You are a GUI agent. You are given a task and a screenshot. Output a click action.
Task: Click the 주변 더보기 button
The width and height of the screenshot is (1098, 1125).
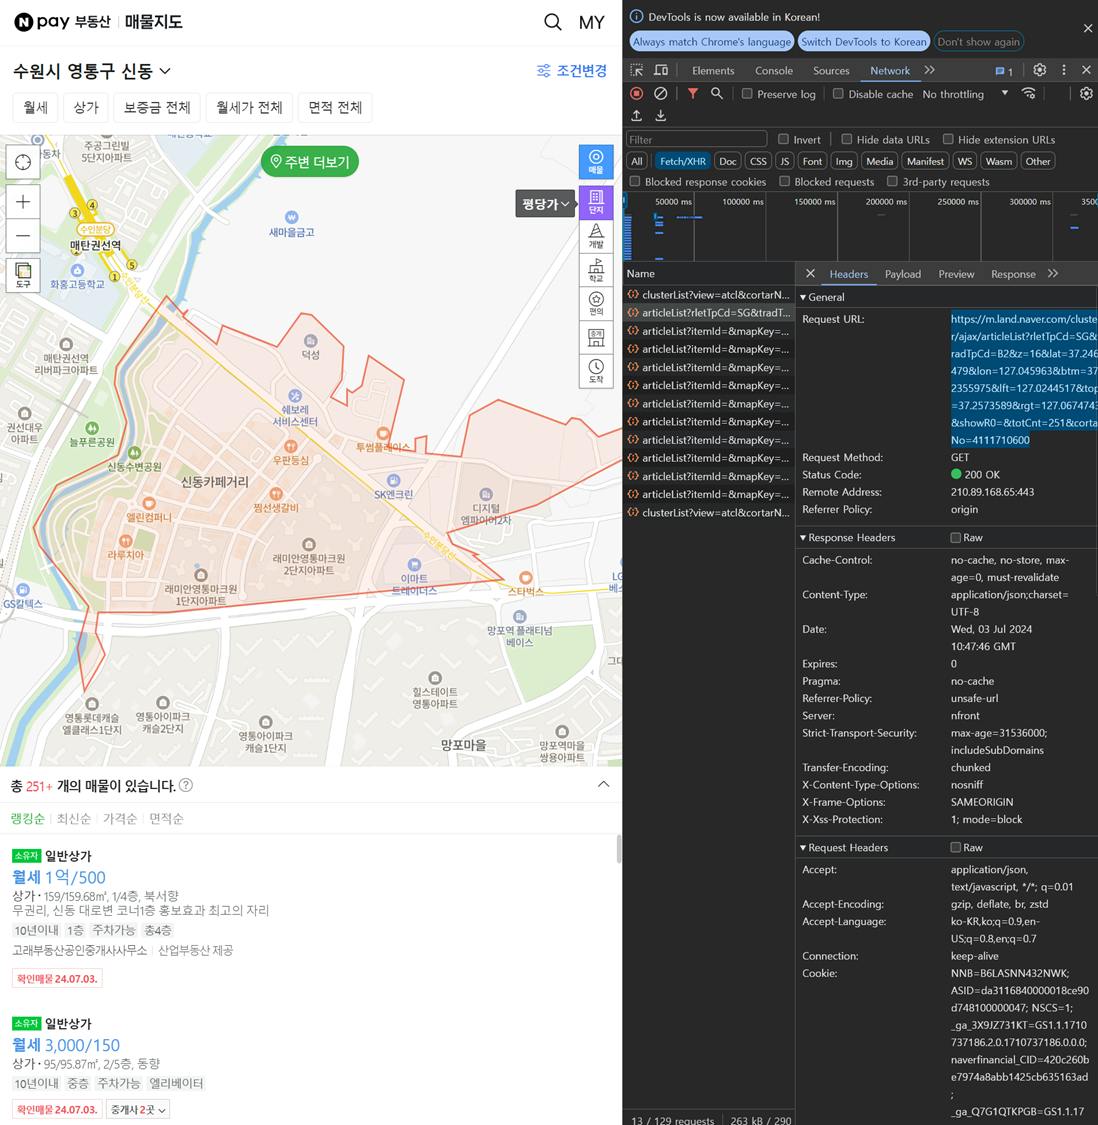(x=309, y=162)
